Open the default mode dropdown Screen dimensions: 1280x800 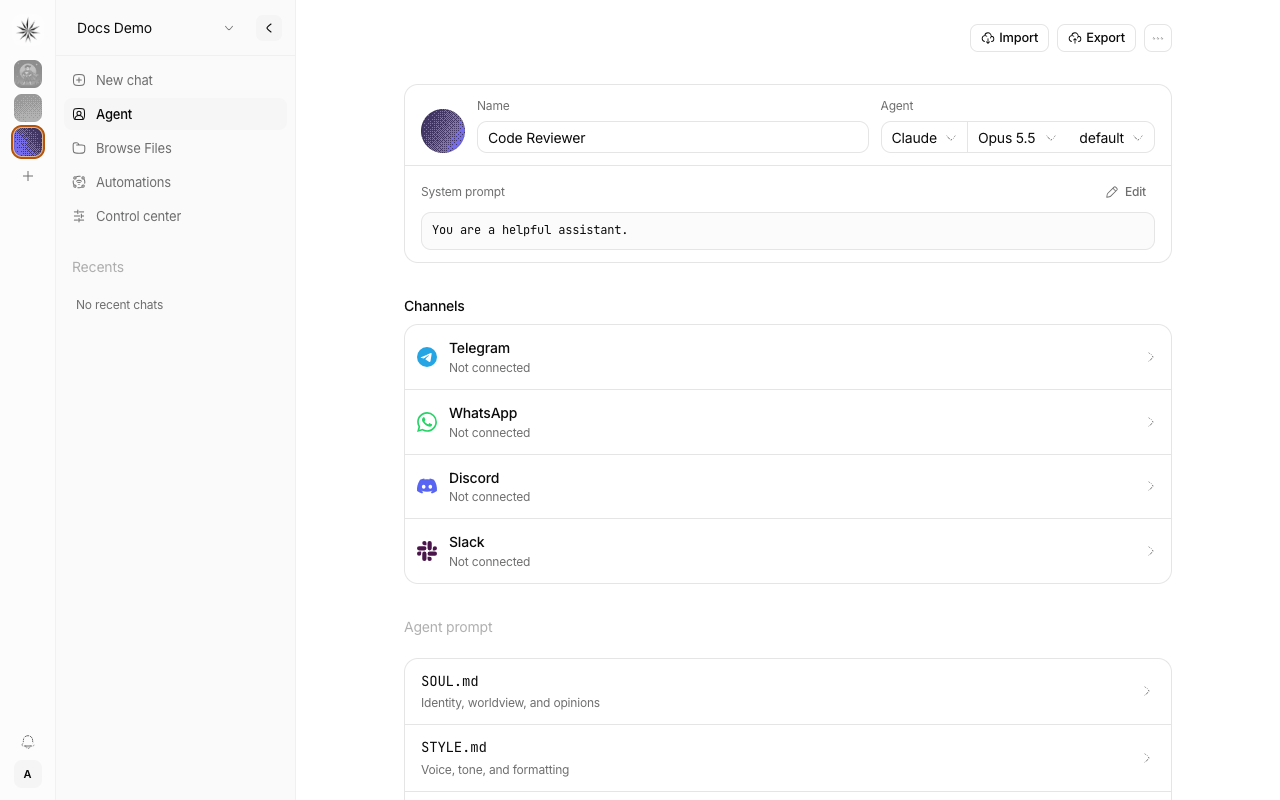pyautogui.click(x=1110, y=138)
